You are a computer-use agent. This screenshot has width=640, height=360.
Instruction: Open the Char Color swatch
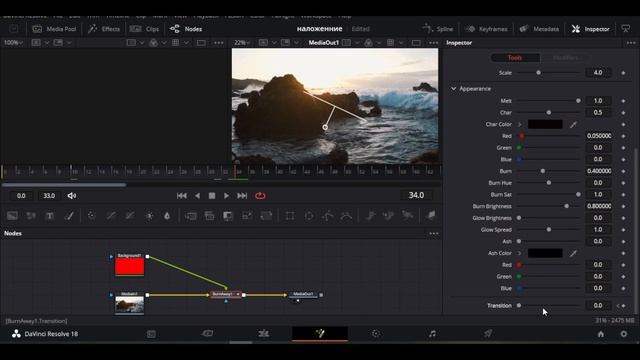coord(545,124)
